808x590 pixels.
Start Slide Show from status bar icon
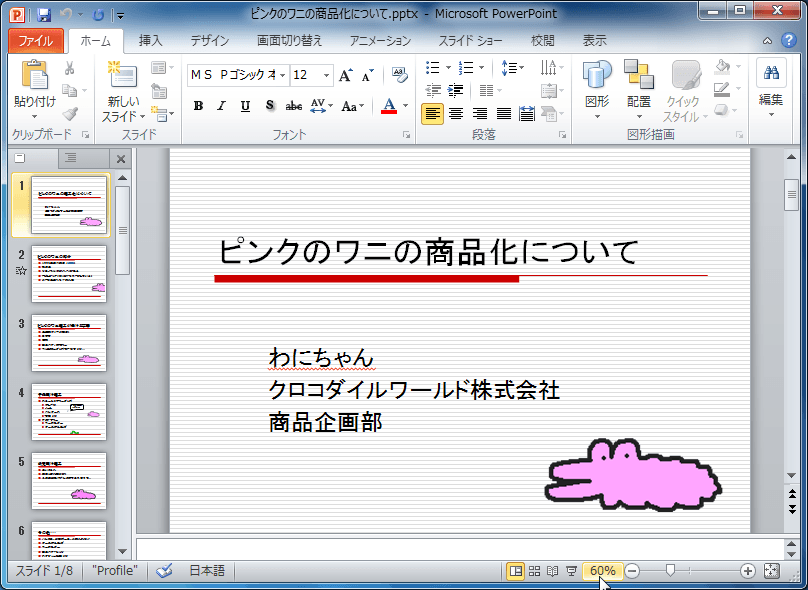click(x=571, y=571)
